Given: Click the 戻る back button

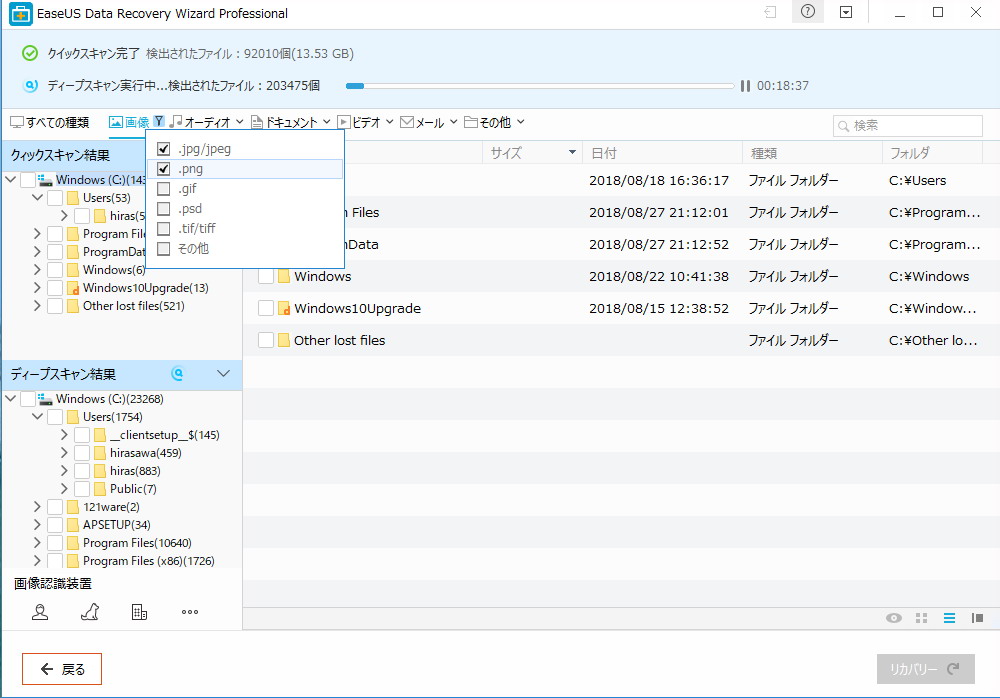Looking at the screenshot, I should click(62, 669).
